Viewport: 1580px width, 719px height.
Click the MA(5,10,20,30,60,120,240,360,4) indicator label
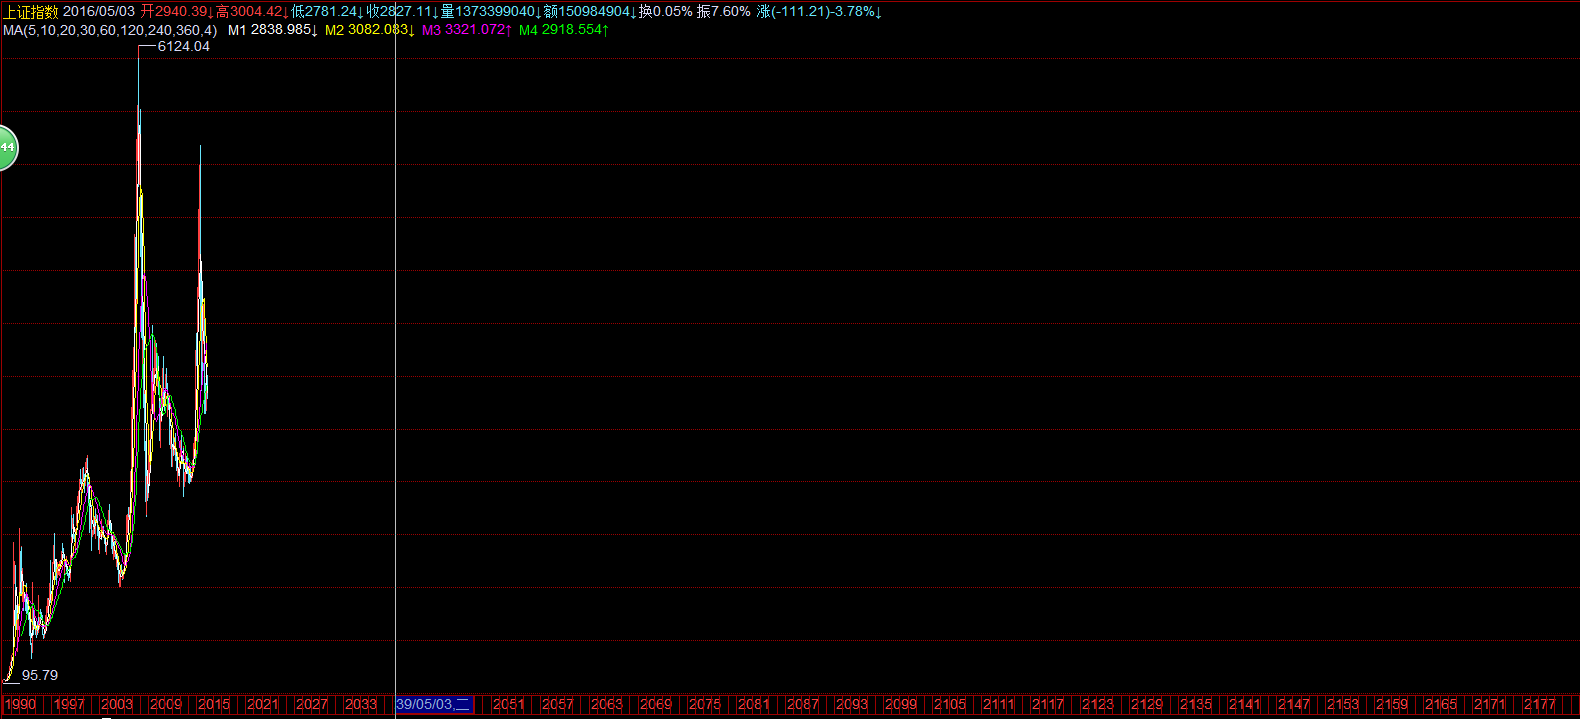(x=110, y=30)
